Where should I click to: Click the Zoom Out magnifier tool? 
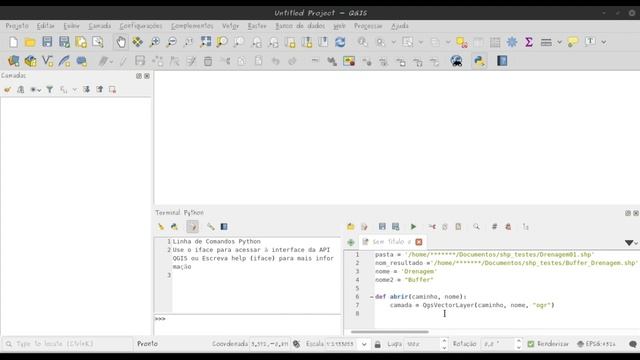[172, 42]
